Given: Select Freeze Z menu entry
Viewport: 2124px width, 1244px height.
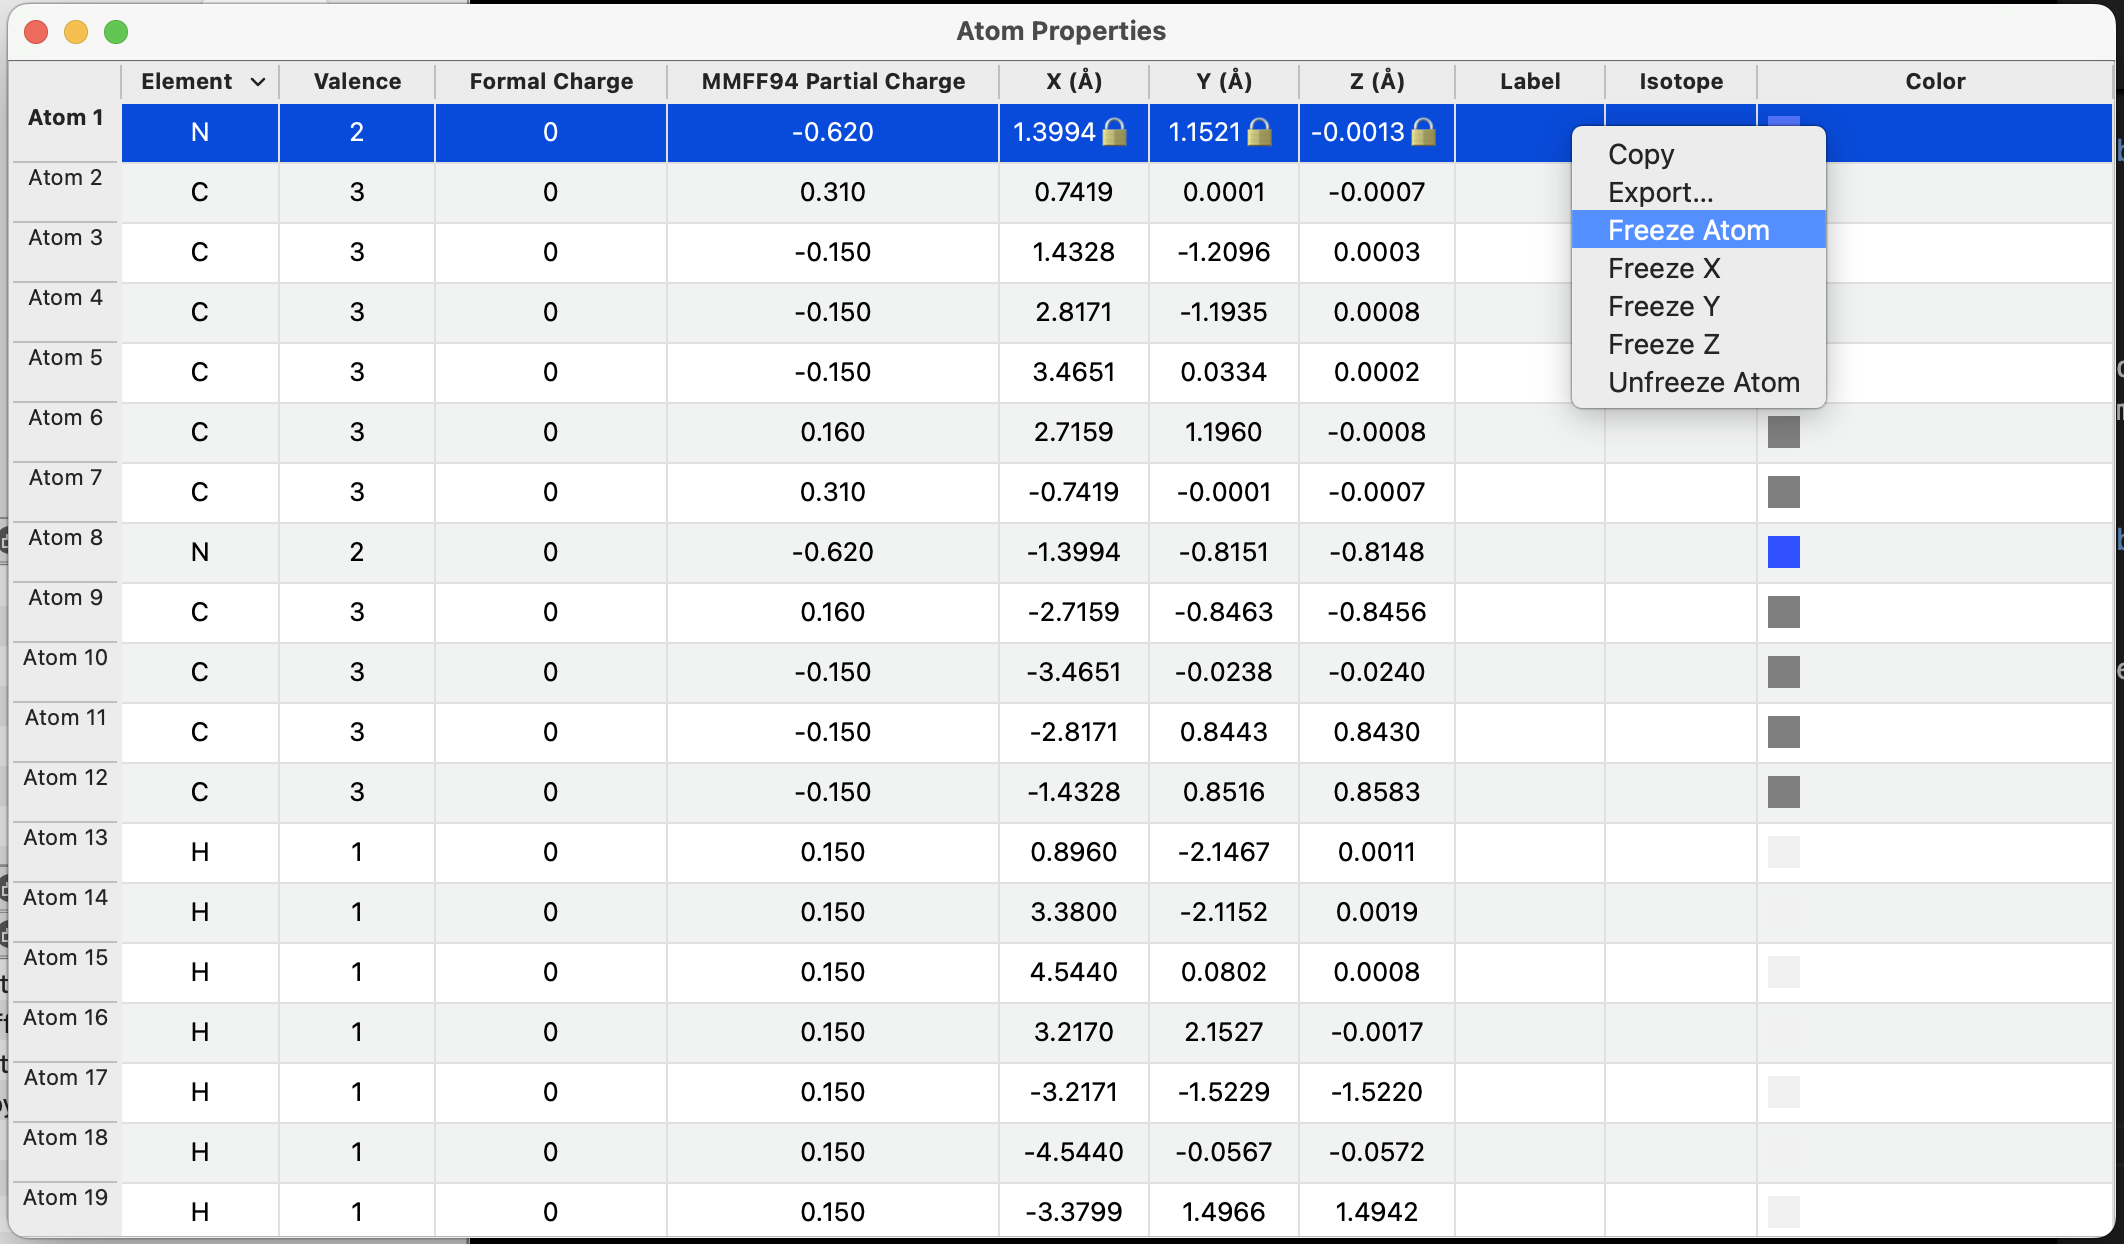Looking at the screenshot, I should click(x=1663, y=344).
